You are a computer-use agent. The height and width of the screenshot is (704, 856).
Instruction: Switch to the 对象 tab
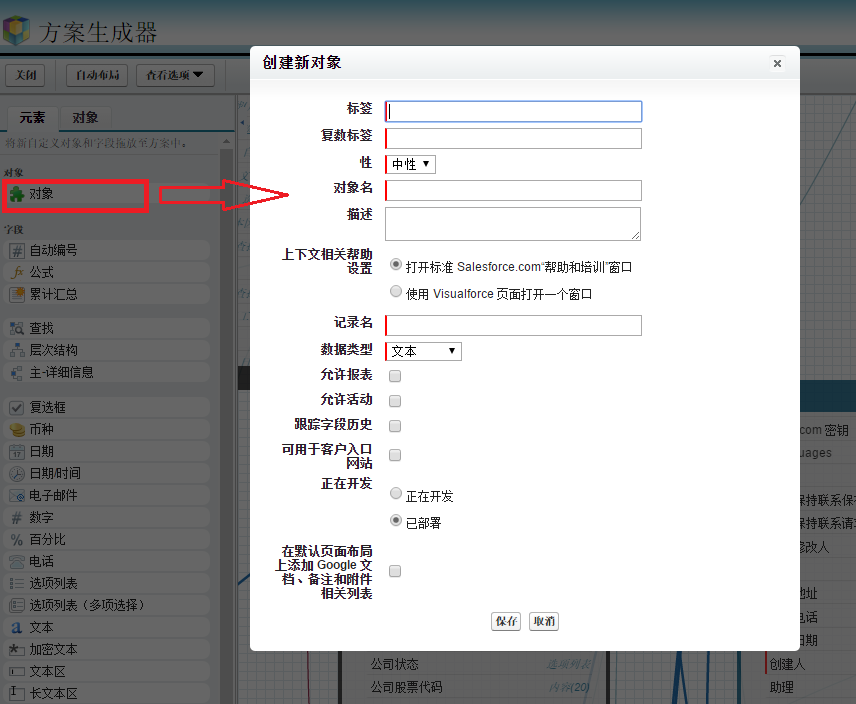tap(85, 117)
